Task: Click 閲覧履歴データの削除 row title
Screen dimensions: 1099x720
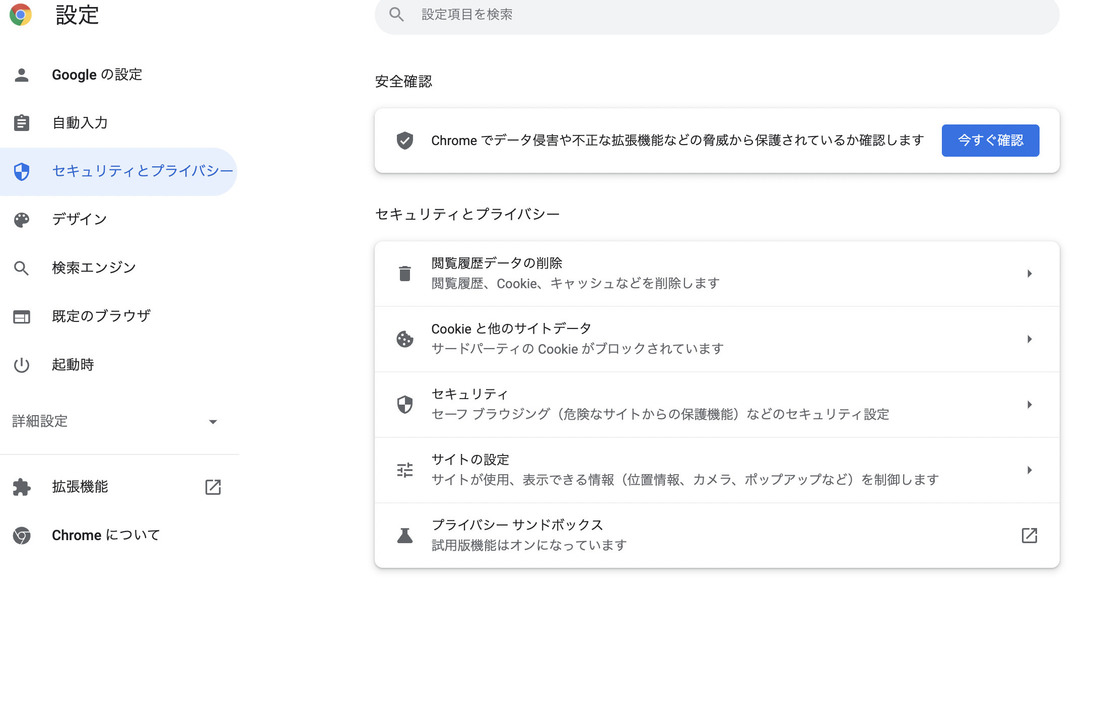Action: (x=496, y=263)
